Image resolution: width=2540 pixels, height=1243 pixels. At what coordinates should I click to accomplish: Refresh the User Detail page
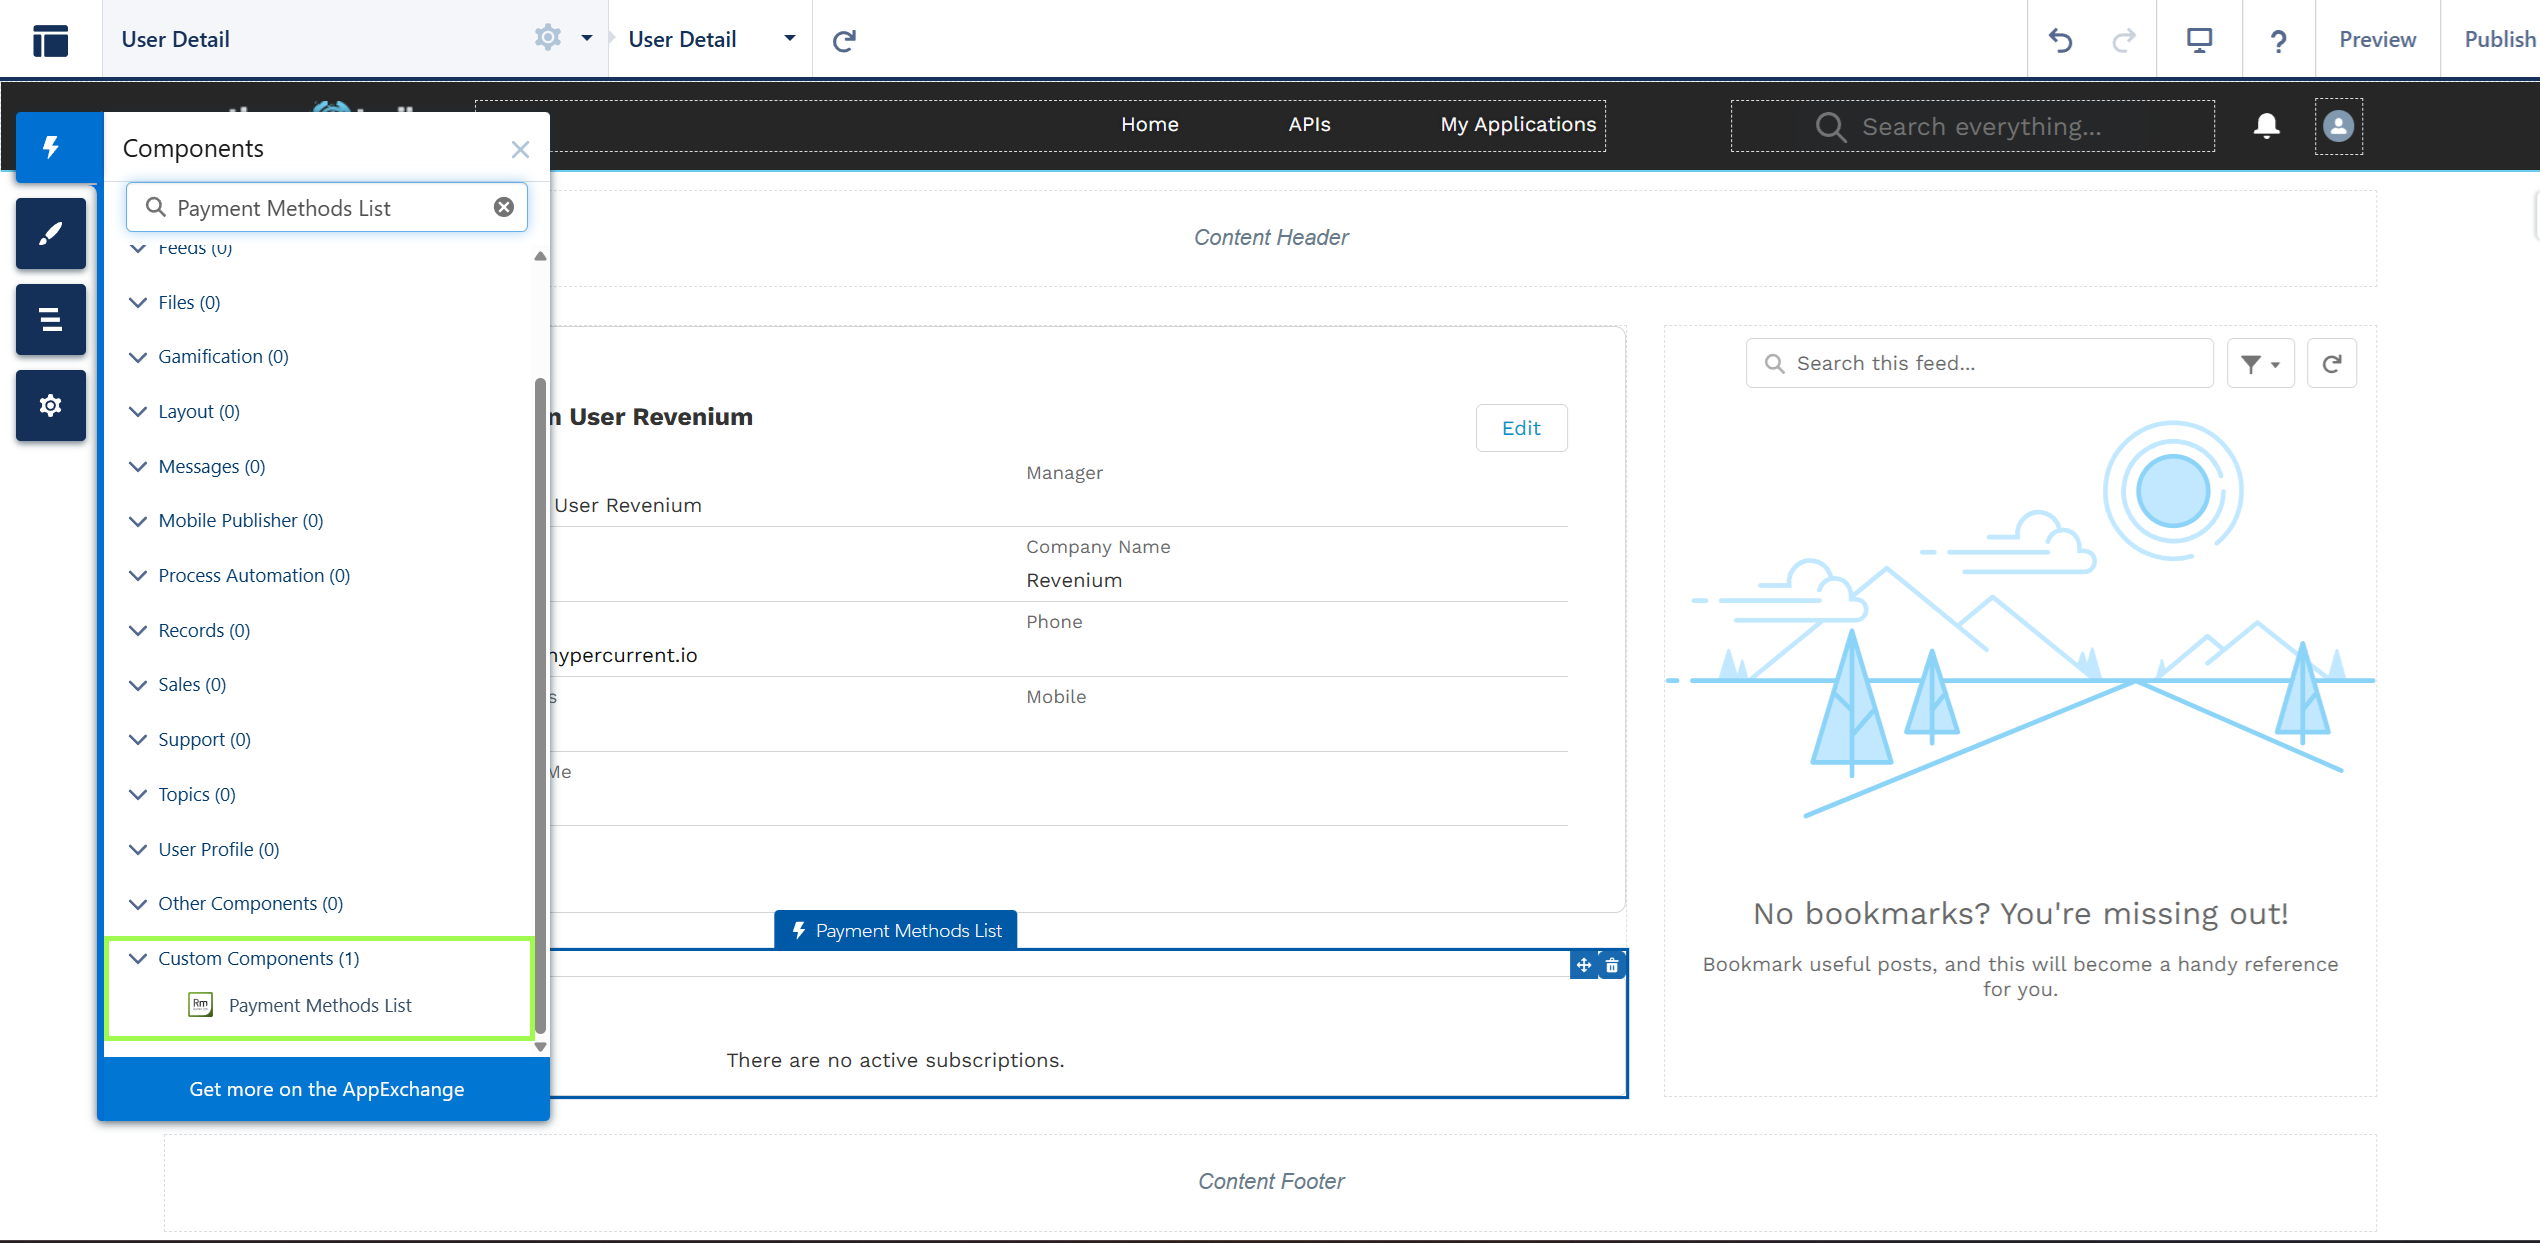(845, 39)
